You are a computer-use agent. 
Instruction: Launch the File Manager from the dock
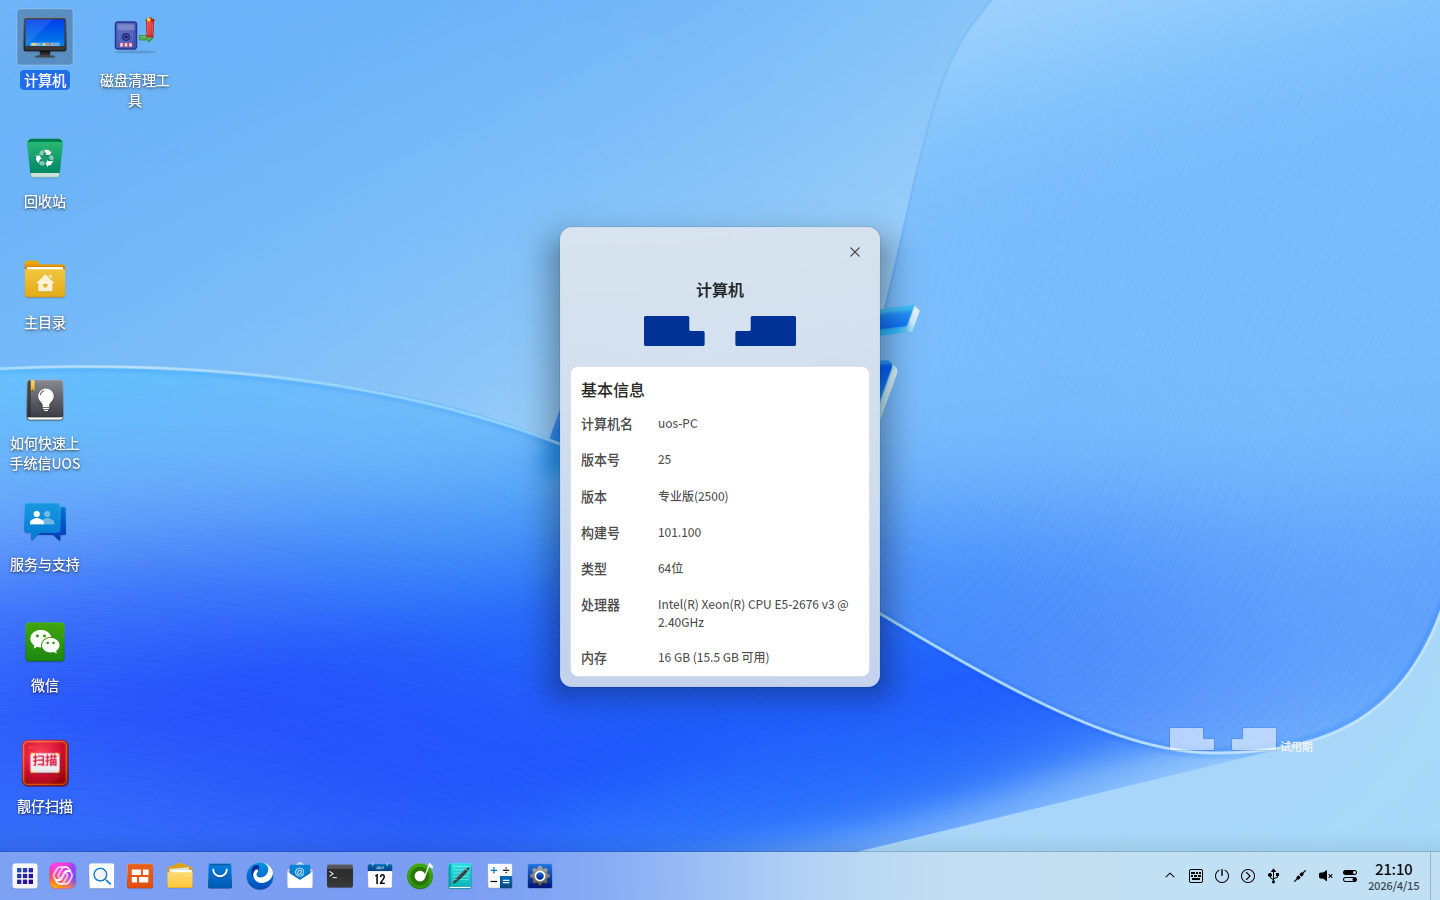pyautogui.click(x=180, y=876)
